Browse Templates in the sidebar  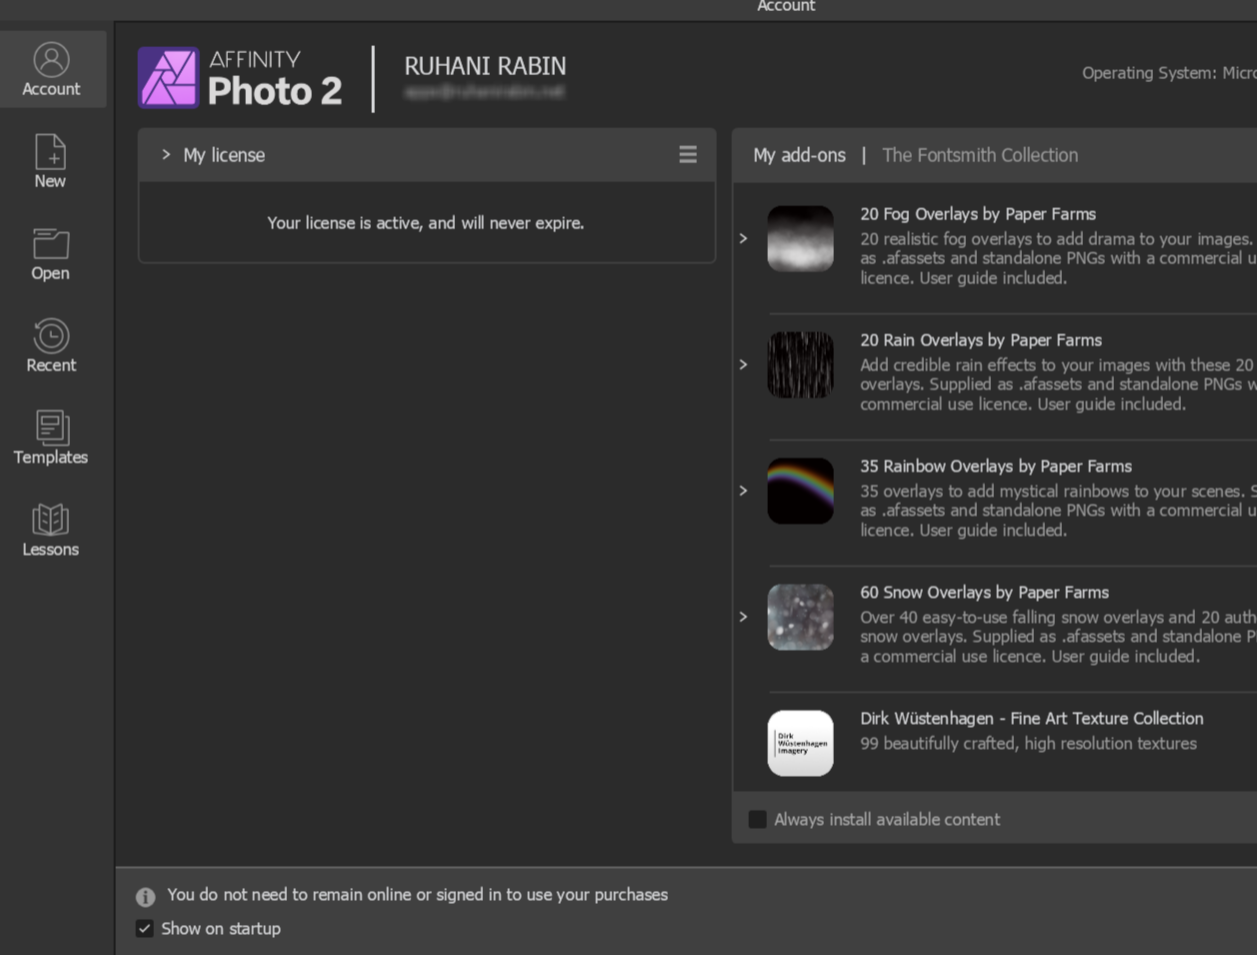point(50,437)
